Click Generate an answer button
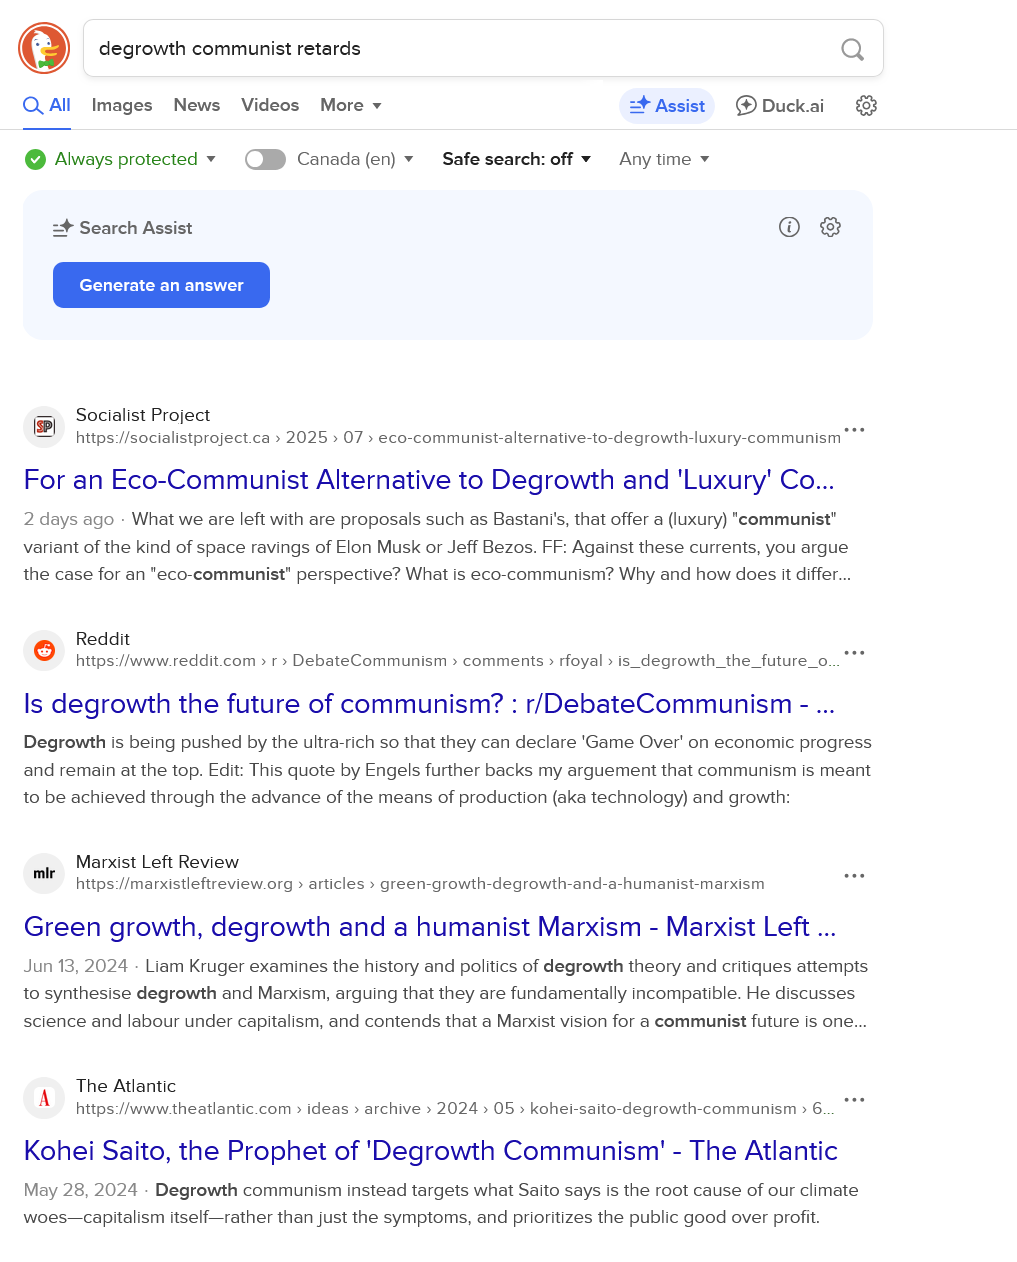Viewport: 1017px width, 1262px height. [x=161, y=285]
